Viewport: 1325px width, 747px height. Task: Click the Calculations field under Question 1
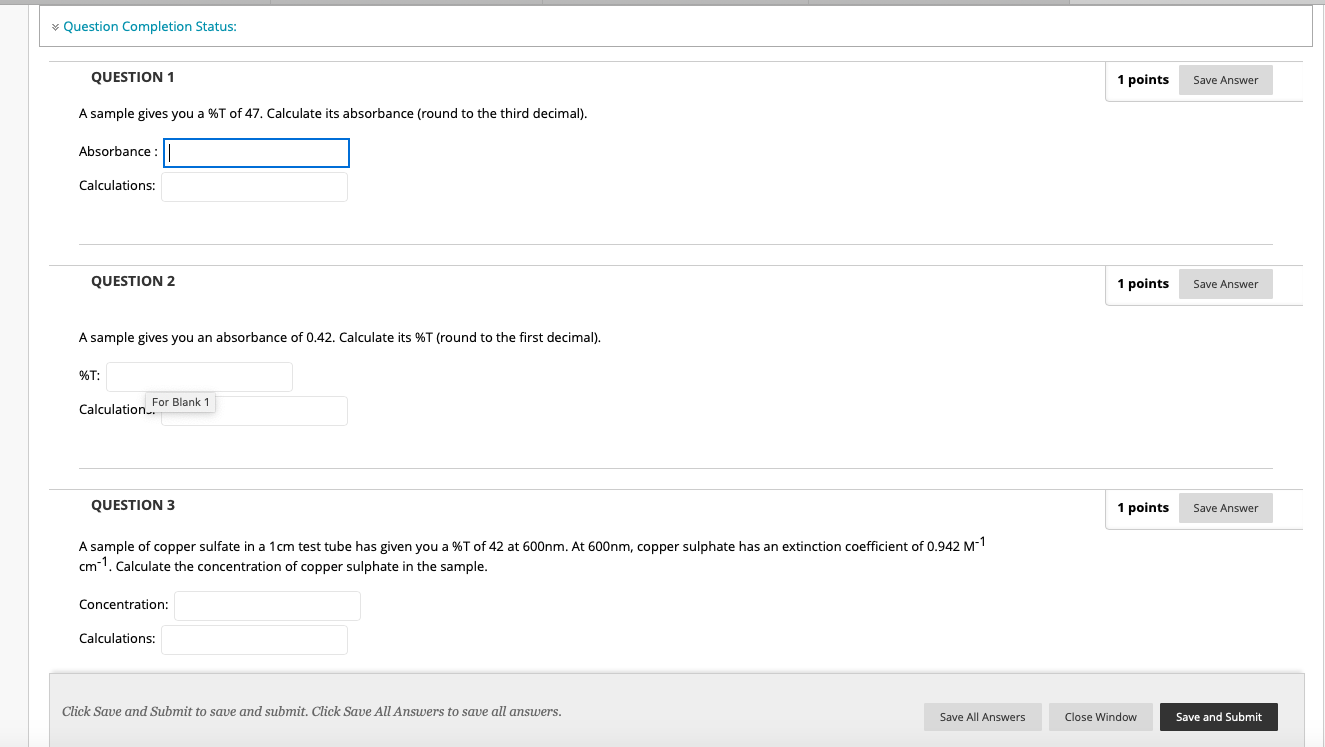254,186
